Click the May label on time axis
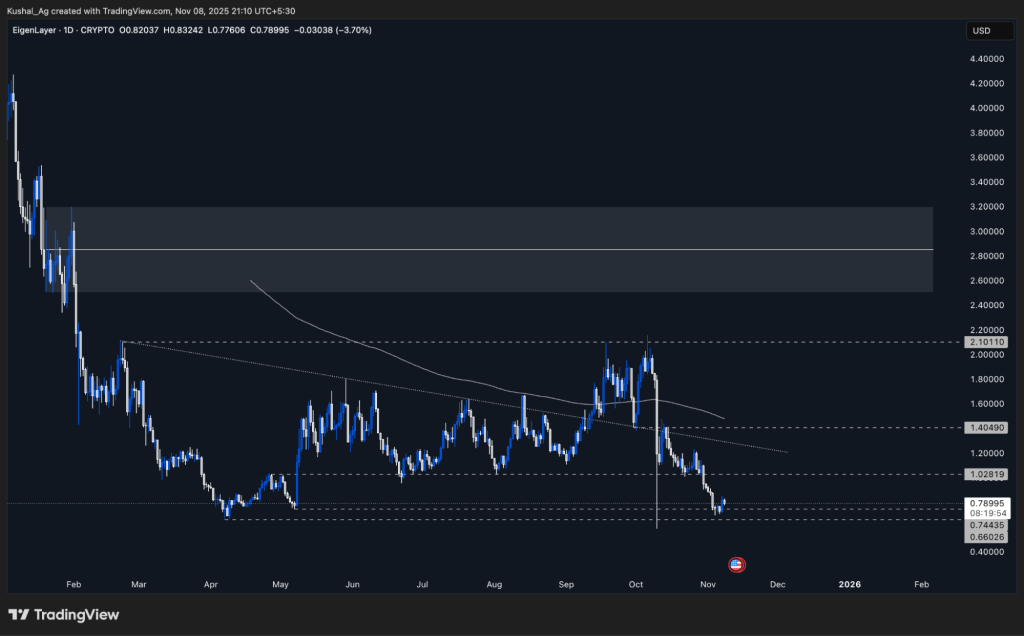 tap(280, 584)
